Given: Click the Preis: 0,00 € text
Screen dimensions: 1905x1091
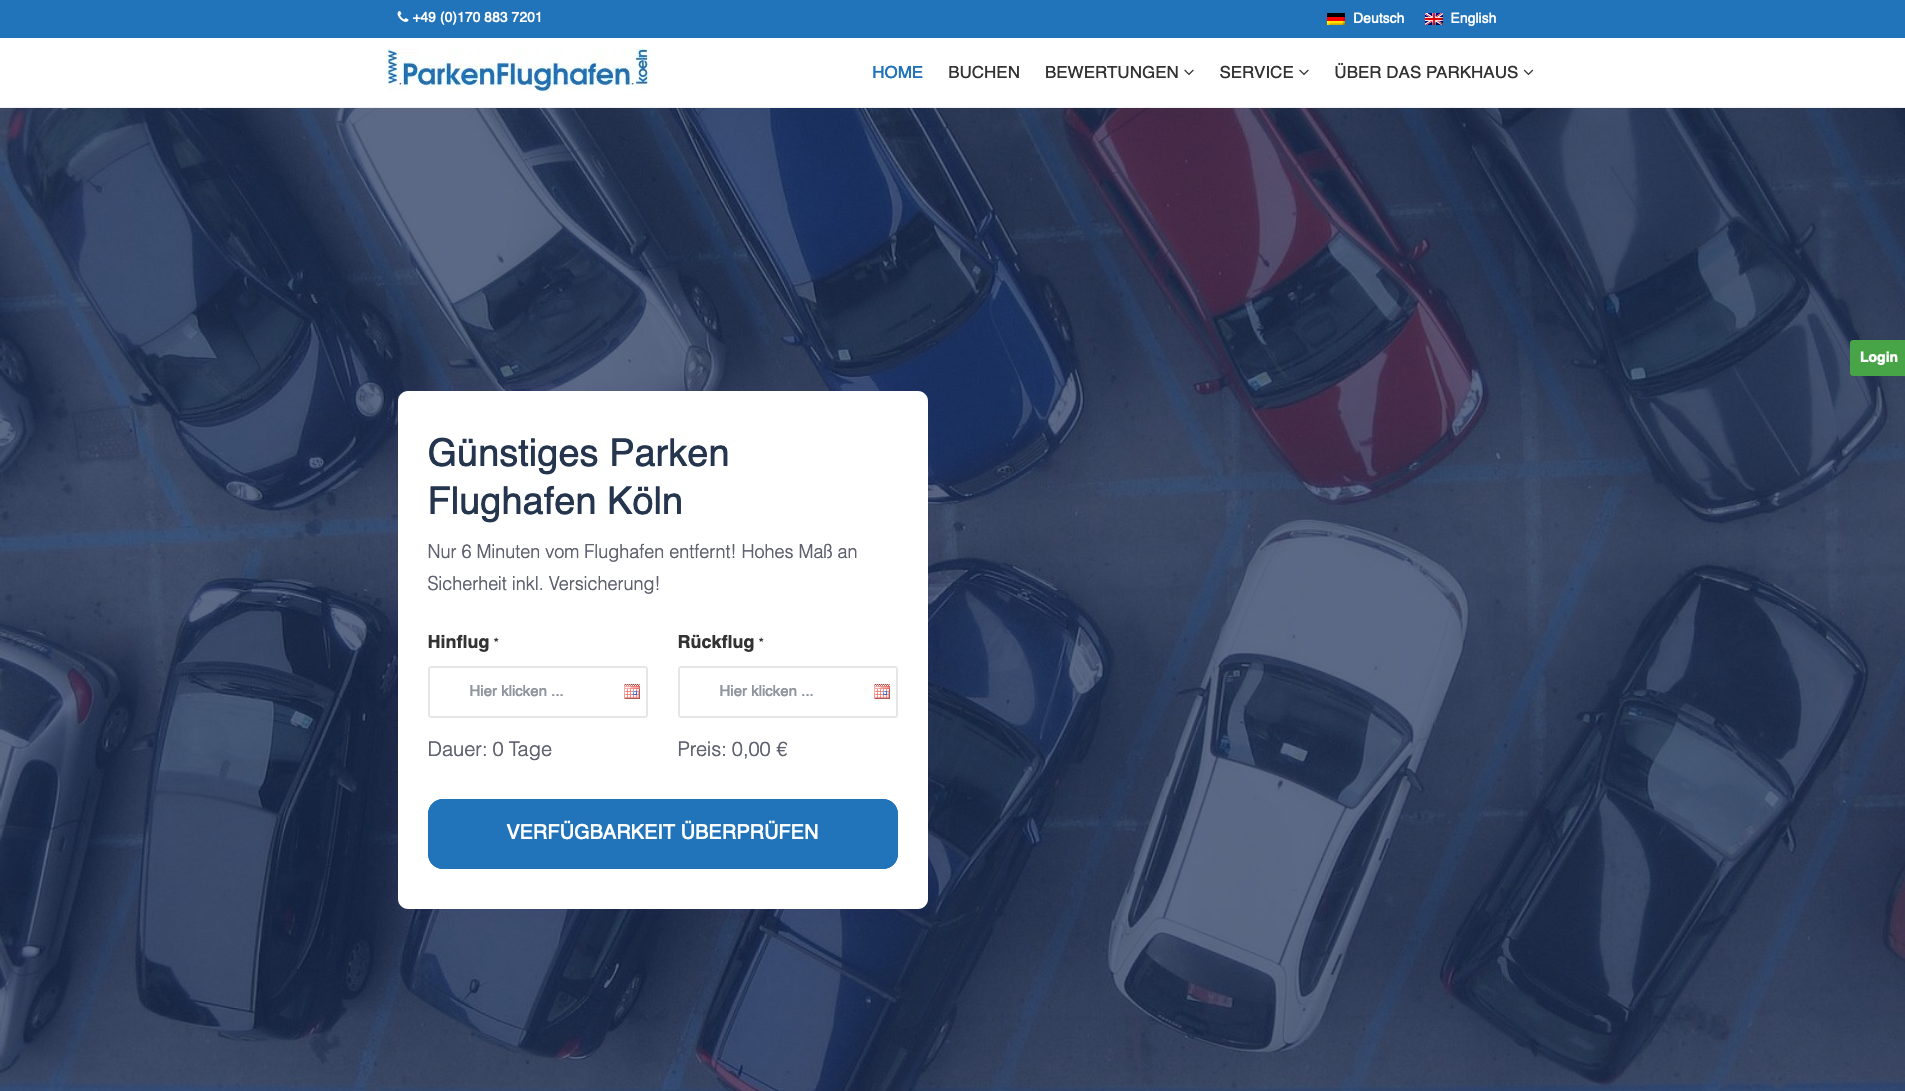Looking at the screenshot, I should click(732, 749).
